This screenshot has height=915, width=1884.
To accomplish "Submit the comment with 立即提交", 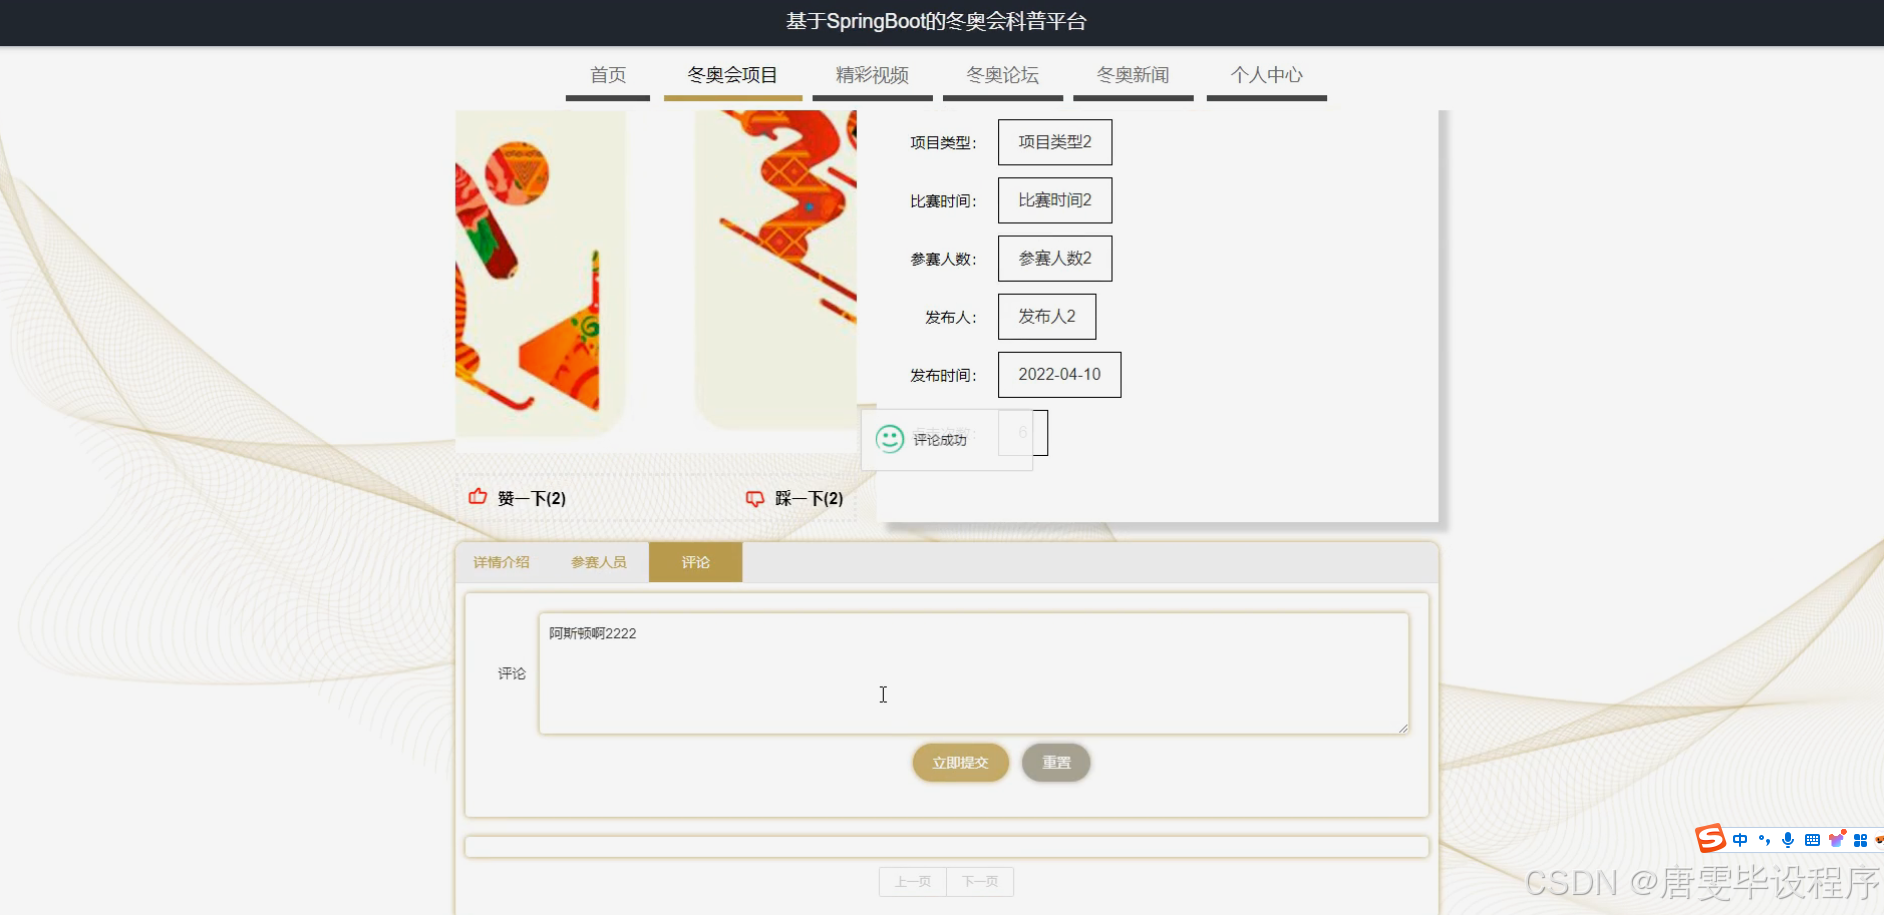I will click(960, 763).
